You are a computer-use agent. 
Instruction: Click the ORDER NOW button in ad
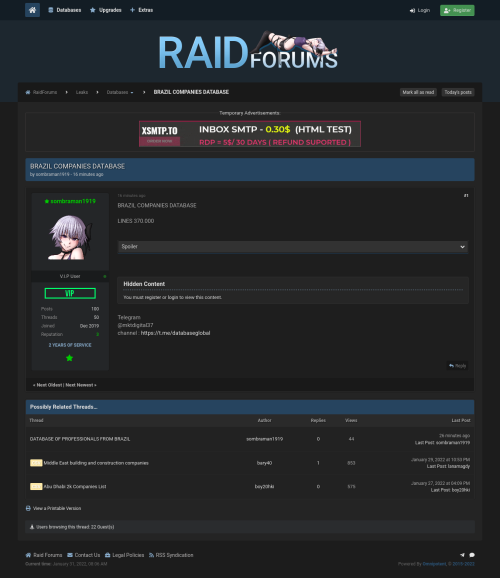(x=160, y=141)
